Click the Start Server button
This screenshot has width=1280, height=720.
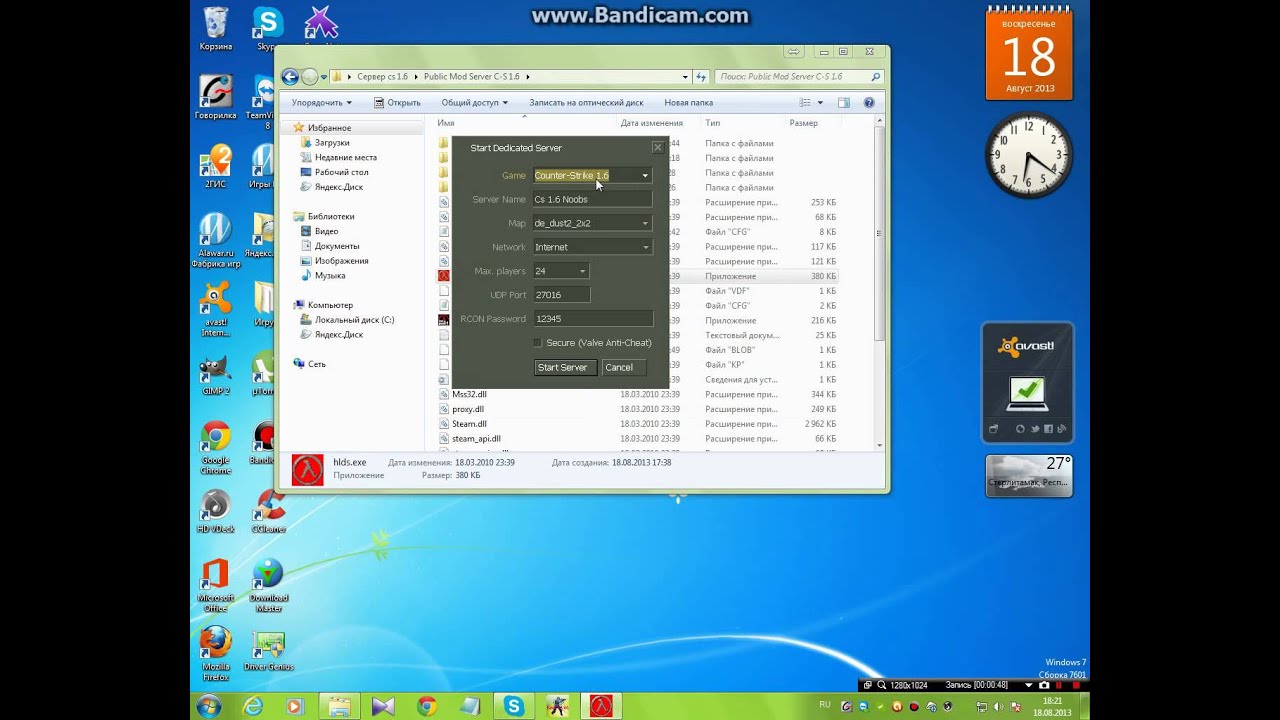pyautogui.click(x=565, y=367)
